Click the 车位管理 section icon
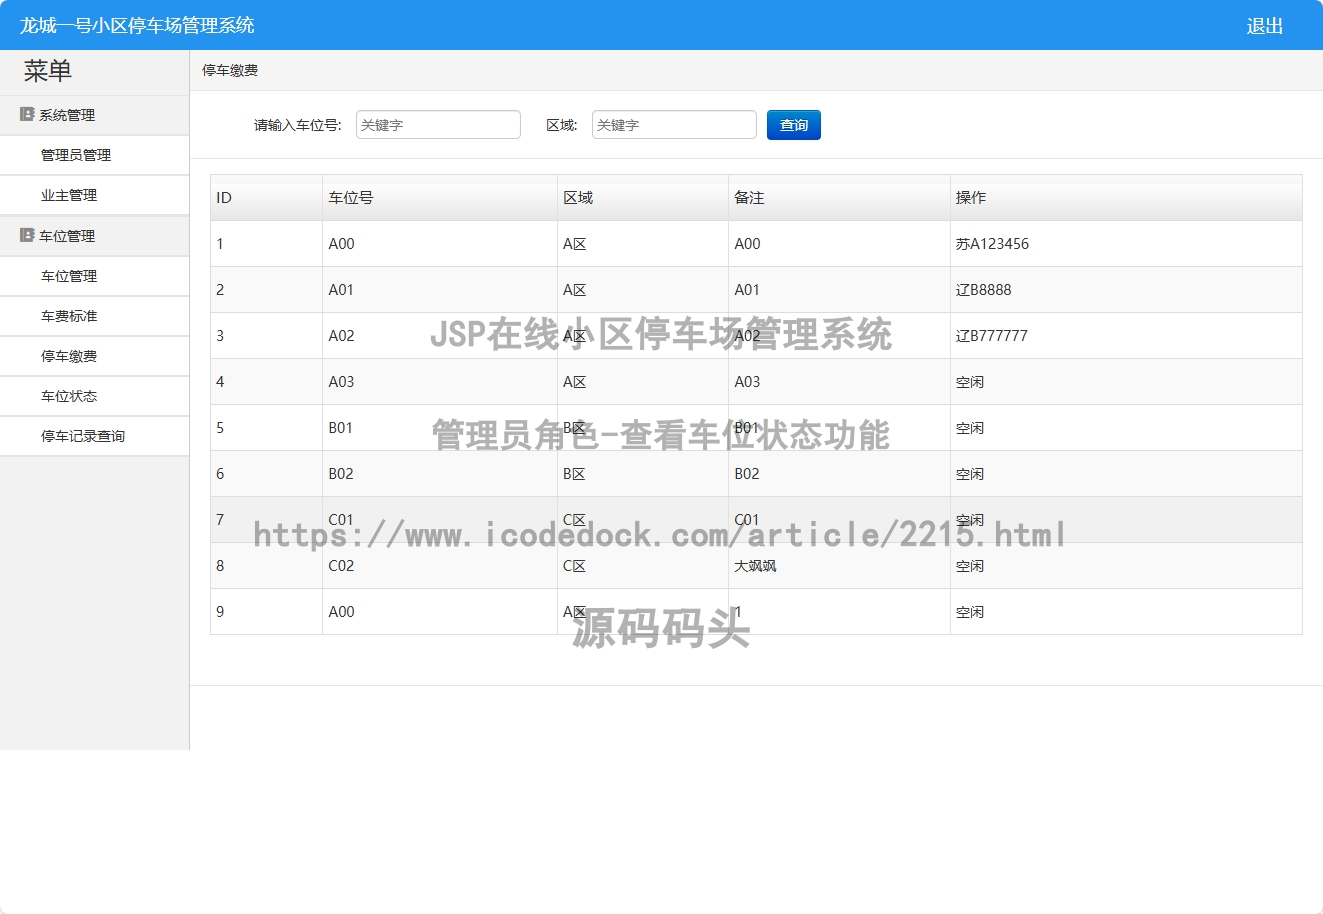 tap(27, 236)
